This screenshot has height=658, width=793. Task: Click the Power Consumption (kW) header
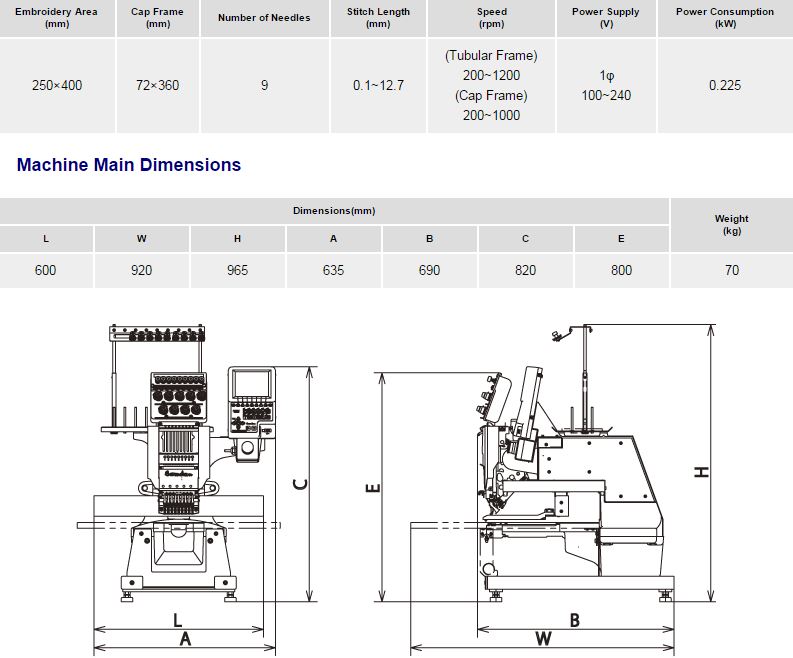click(x=725, y=18)
